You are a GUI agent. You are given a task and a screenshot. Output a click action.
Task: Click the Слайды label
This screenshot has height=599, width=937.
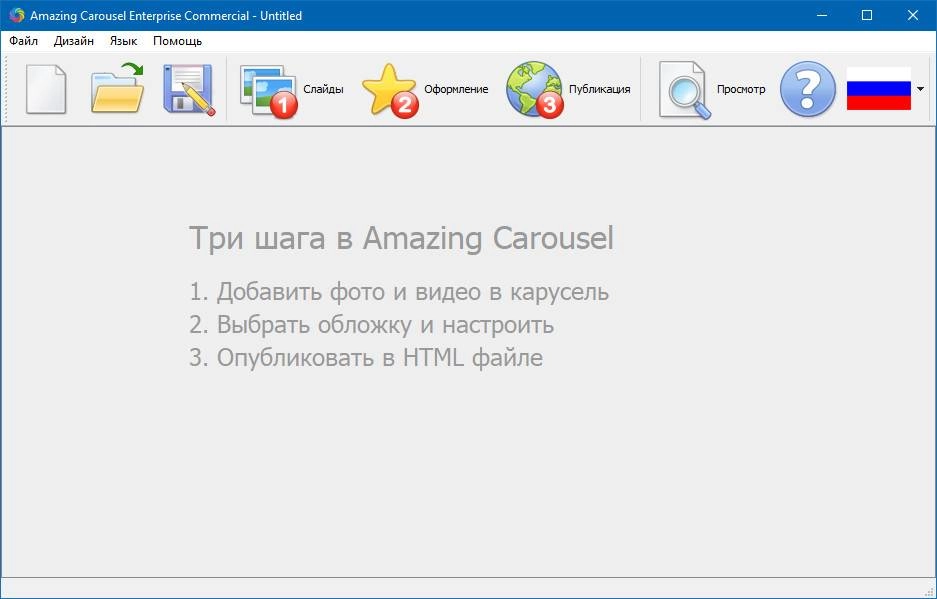(323, 89)
